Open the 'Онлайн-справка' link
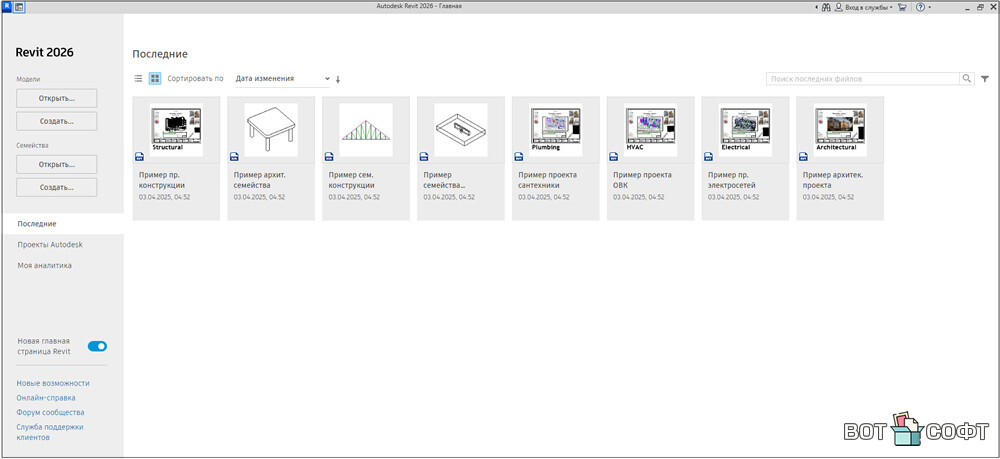Screen dimensions: 1000x459 [46, 398]
